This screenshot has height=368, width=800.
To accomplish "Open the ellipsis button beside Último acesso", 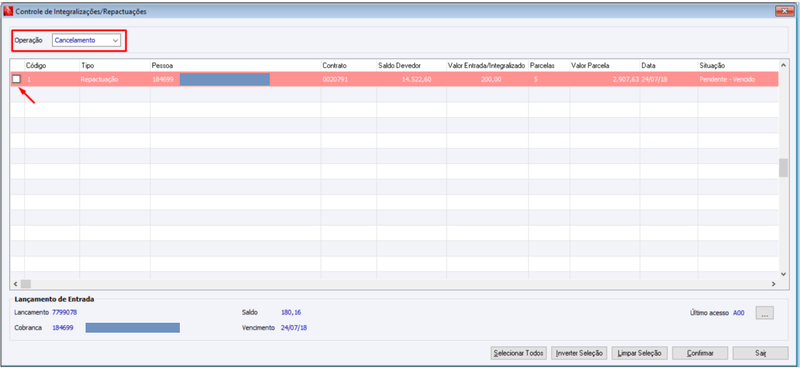I will tap(765, 313).
